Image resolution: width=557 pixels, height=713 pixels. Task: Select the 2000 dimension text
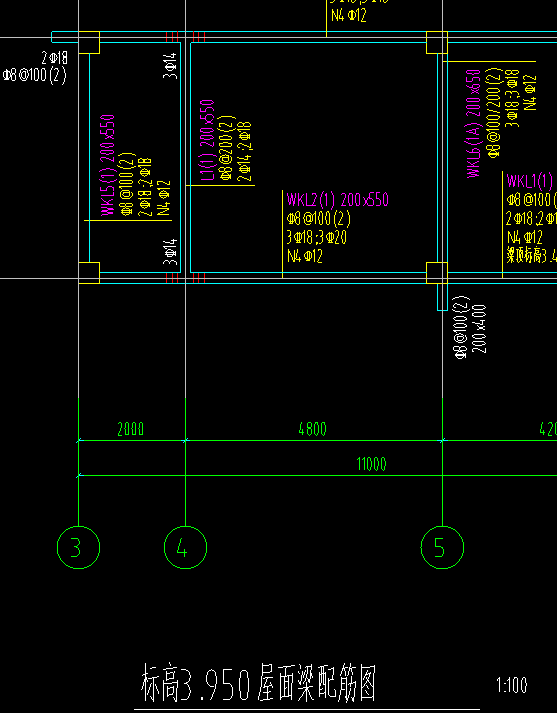130,429
